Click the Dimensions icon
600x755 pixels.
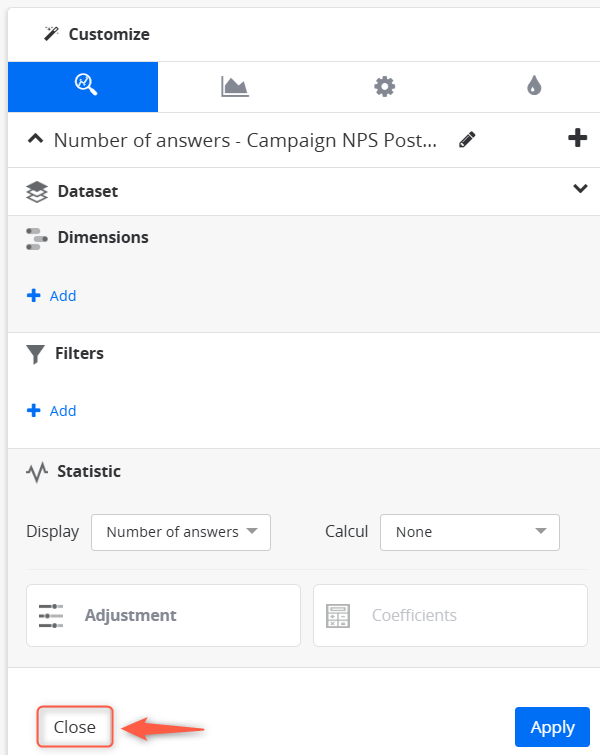pos(37,239)
